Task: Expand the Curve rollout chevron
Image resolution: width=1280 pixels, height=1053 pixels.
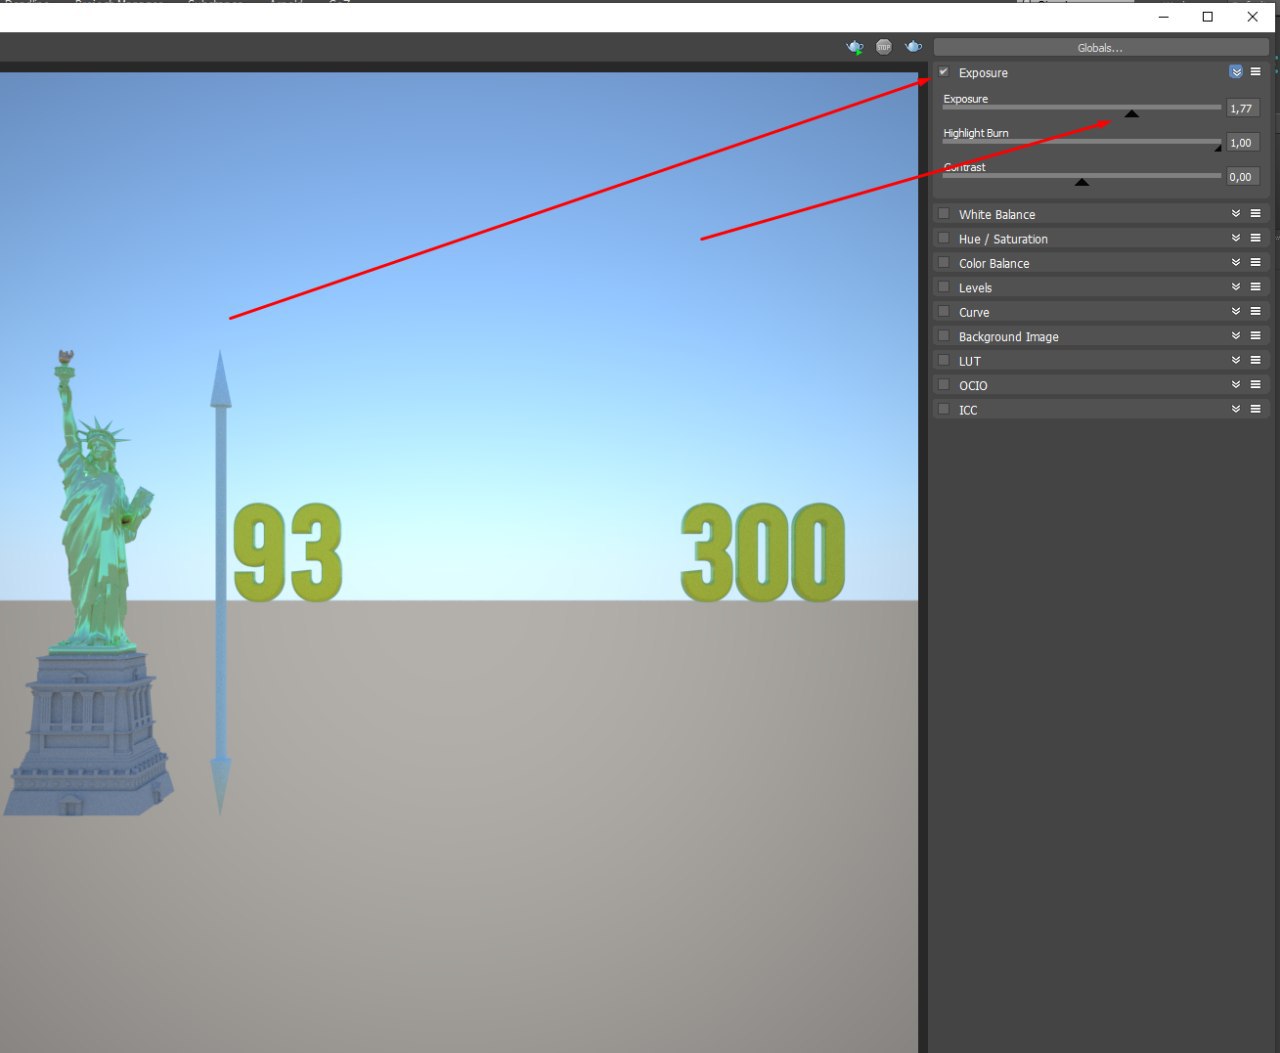Action: click(1236, 311)
